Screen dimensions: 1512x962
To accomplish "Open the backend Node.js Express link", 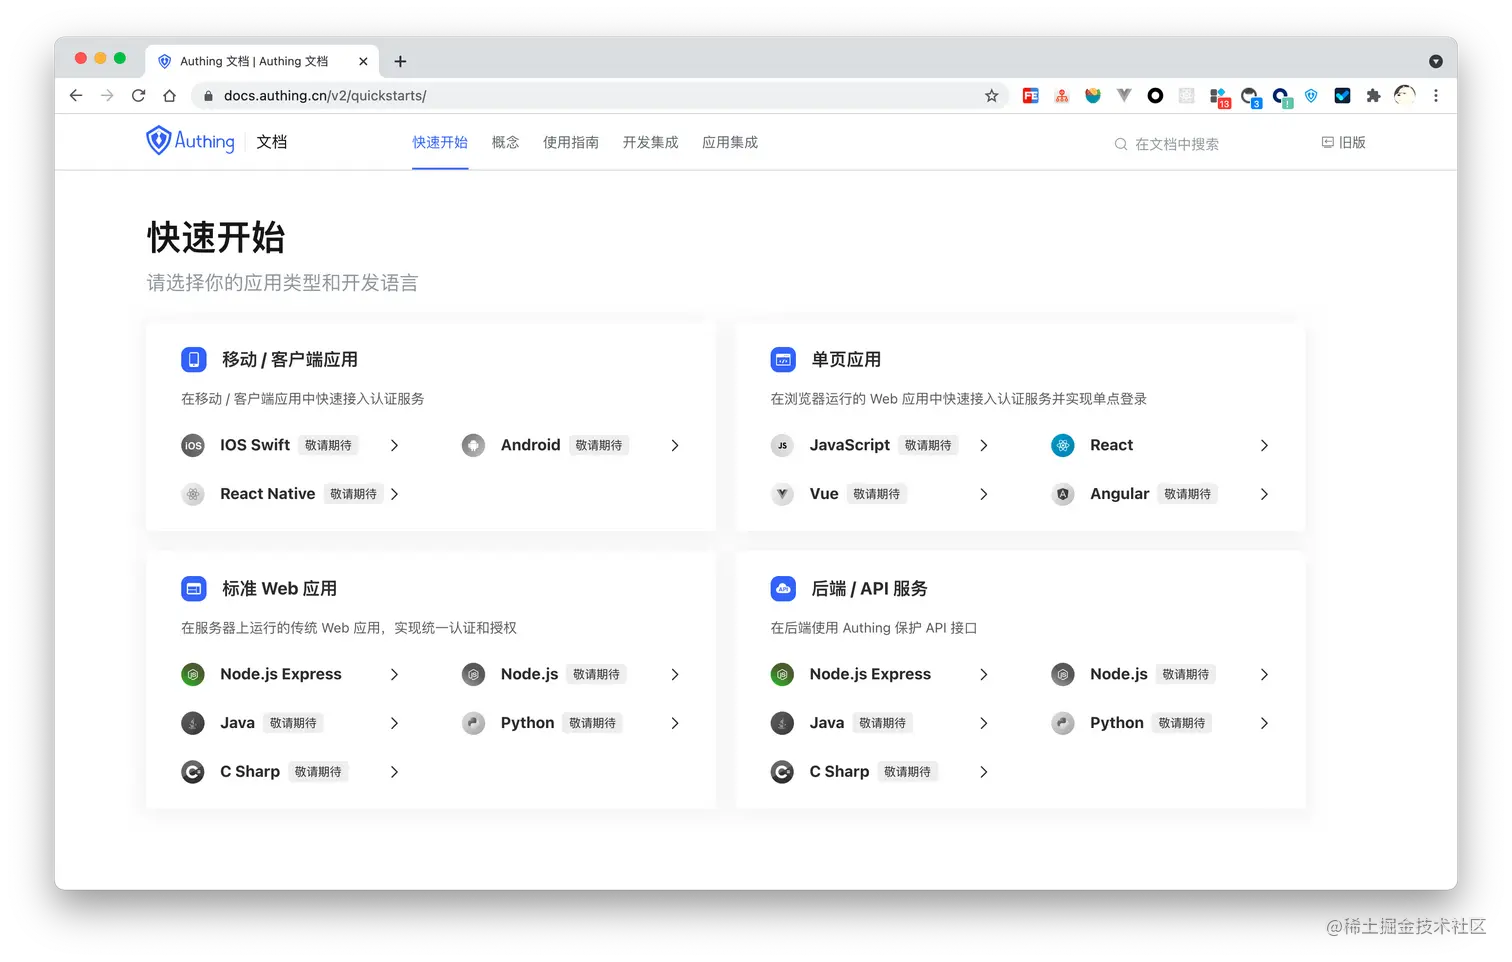I will 870,675.
